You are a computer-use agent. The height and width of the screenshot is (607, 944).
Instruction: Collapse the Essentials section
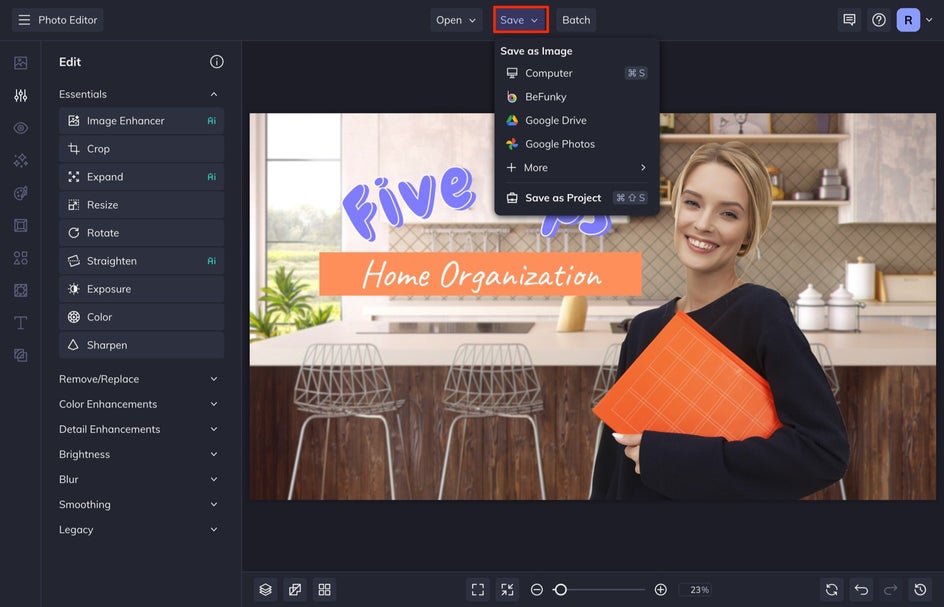coord(214,95)
